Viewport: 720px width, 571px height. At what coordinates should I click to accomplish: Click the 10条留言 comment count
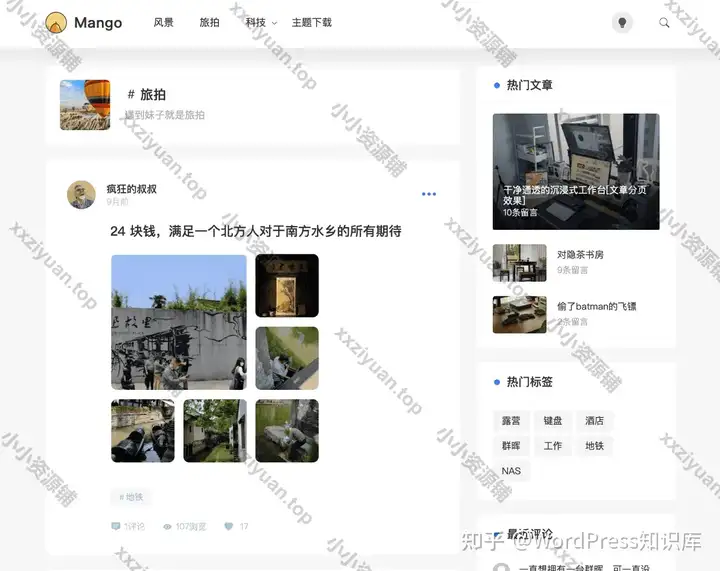click(520, 212)
